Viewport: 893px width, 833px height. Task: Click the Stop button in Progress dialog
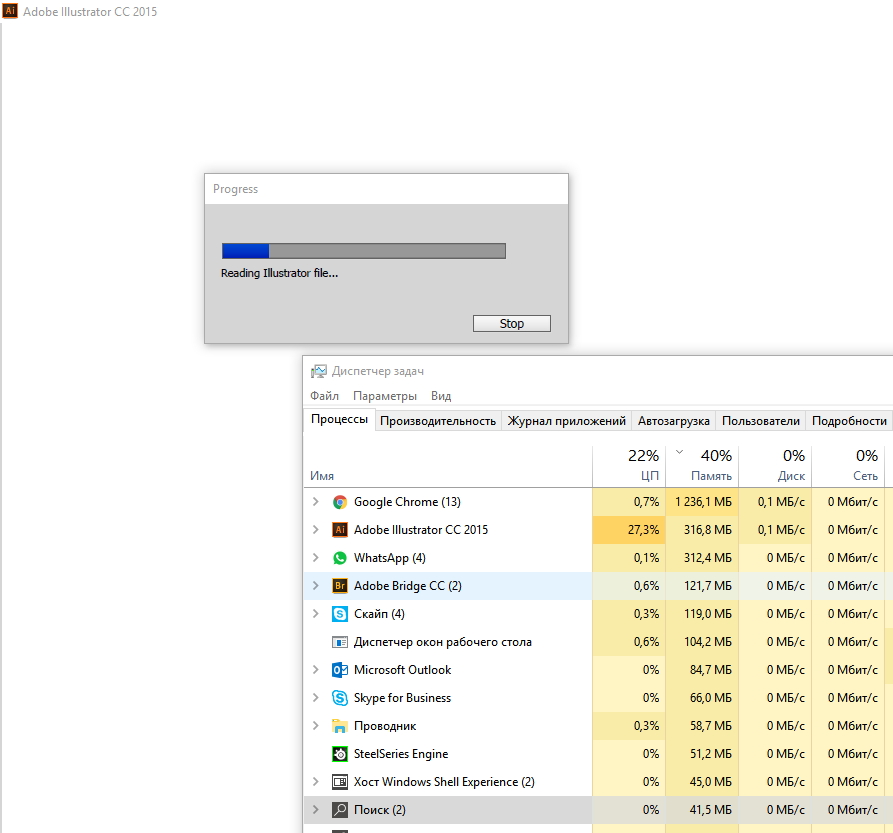click(x=511, y=323)
